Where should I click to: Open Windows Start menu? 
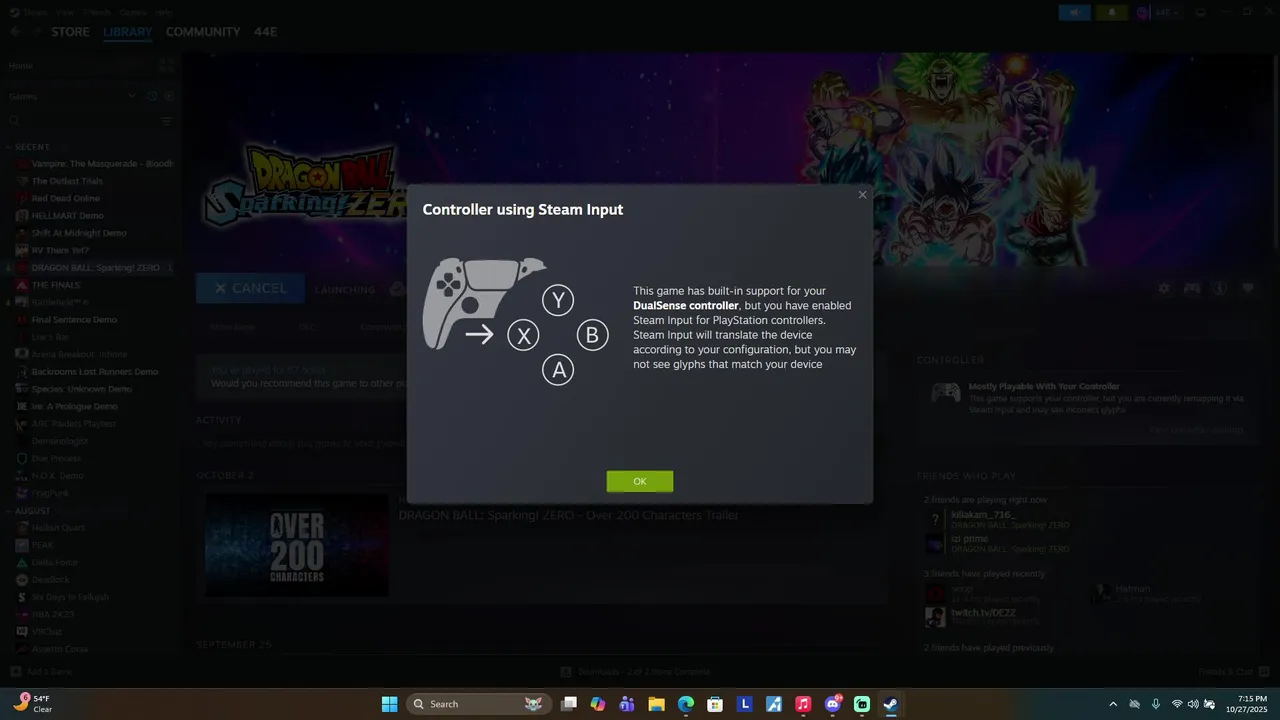tap(389, 704)
